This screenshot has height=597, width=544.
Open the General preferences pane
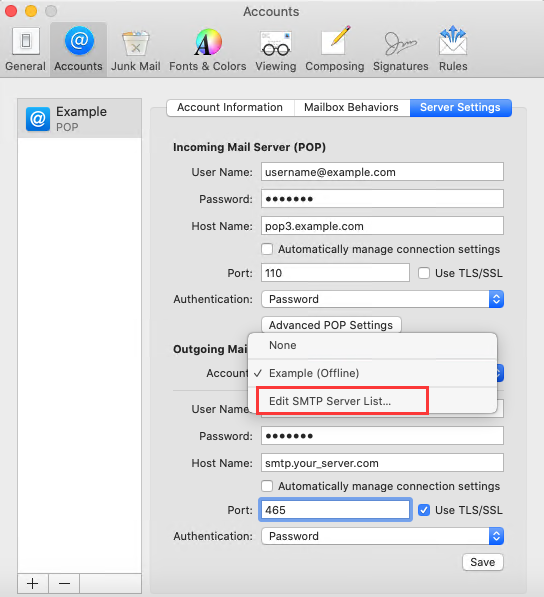click(26, 49)
